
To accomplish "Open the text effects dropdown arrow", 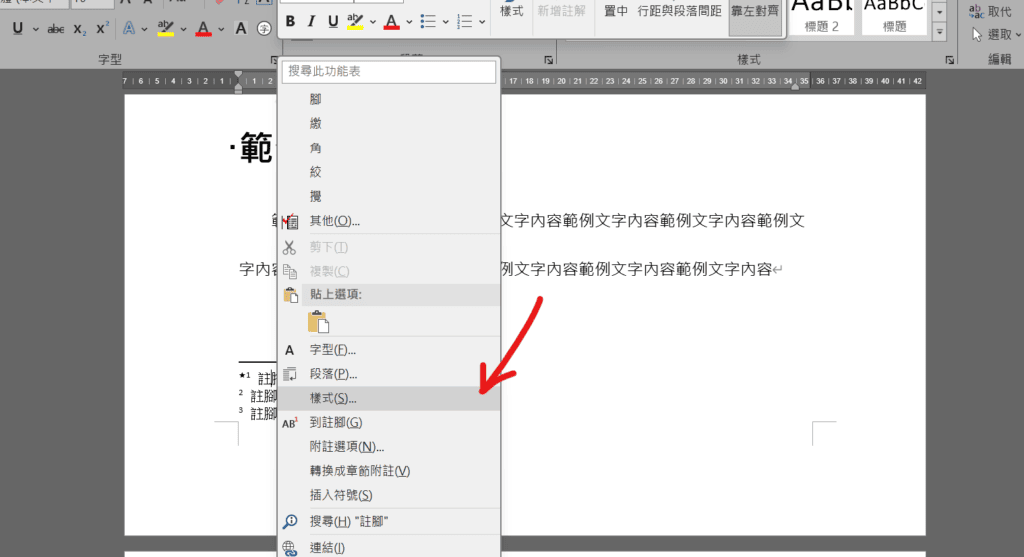I will [x=144, y=29].
